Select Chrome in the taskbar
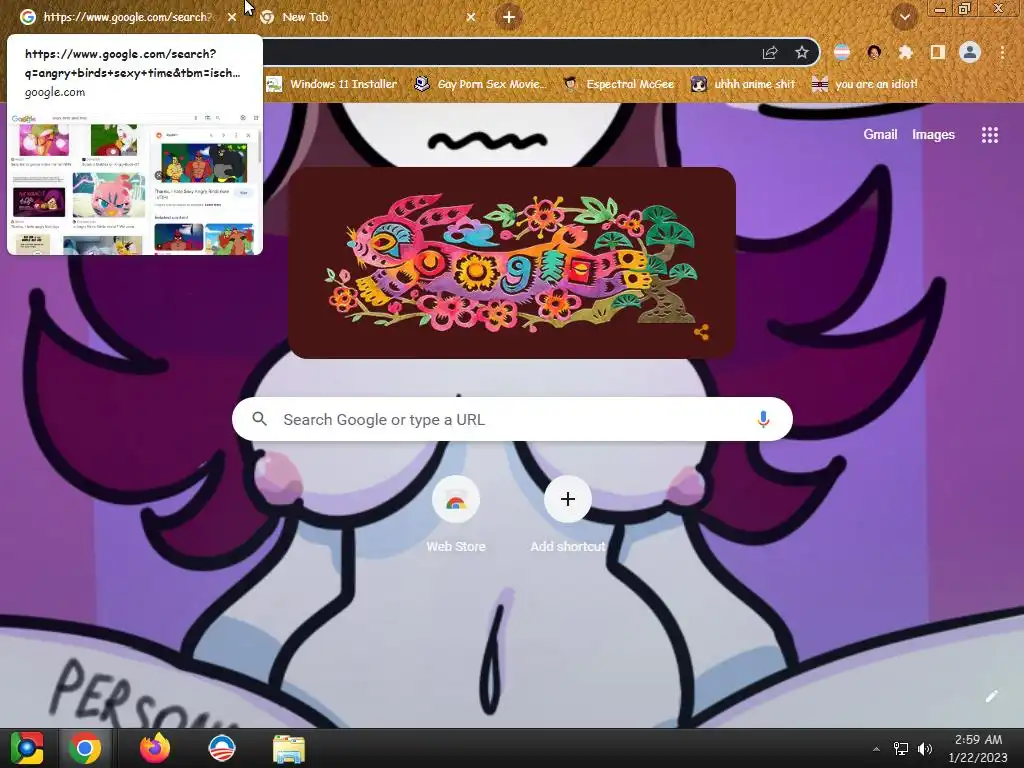The height and width of the screenshot is (768, 1024). click(x=86, y=748)
